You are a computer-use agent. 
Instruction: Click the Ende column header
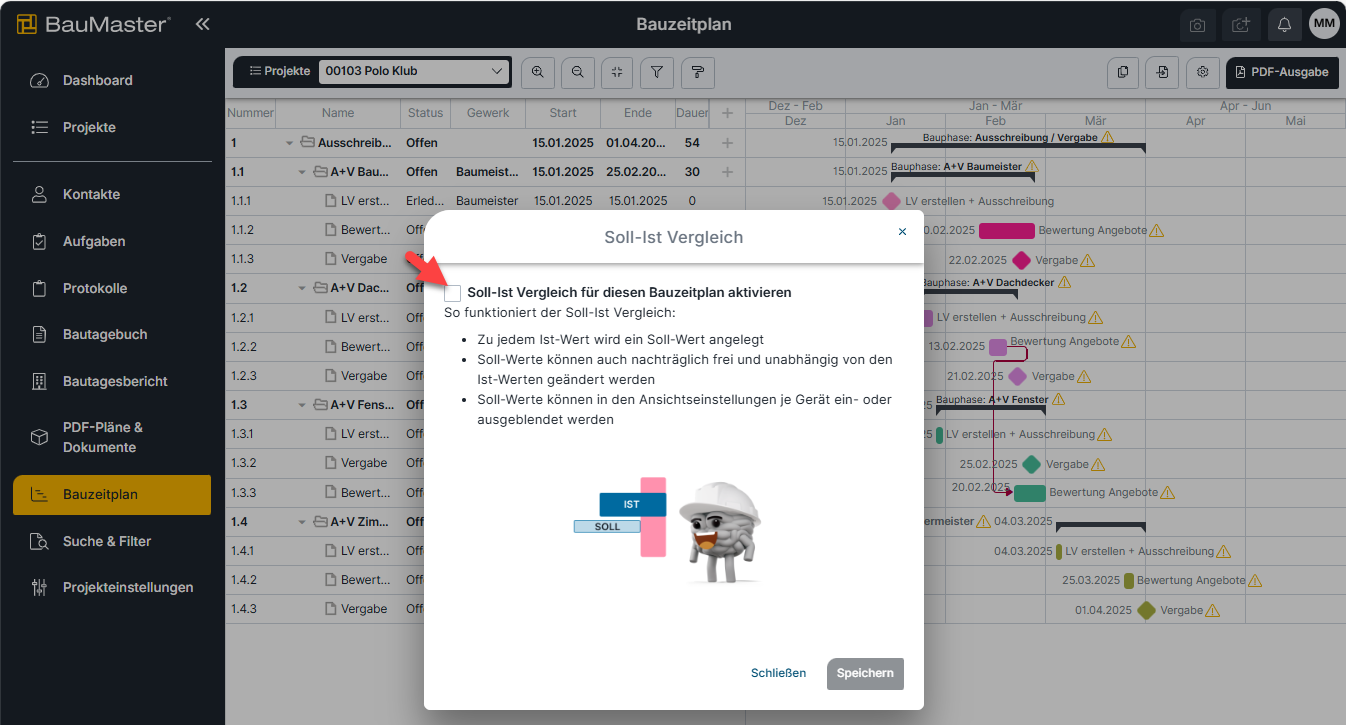[638, 113]
